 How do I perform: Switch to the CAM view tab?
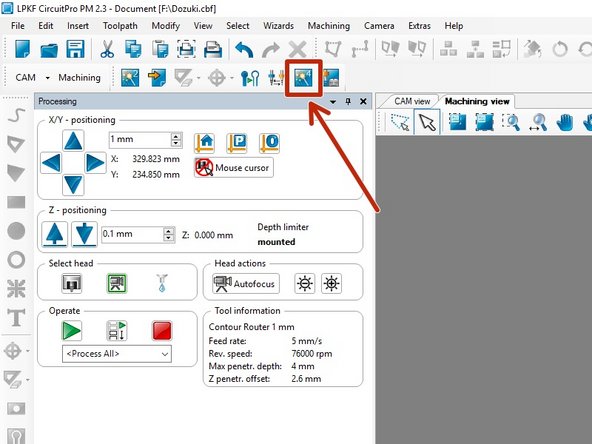coord(412,101)
